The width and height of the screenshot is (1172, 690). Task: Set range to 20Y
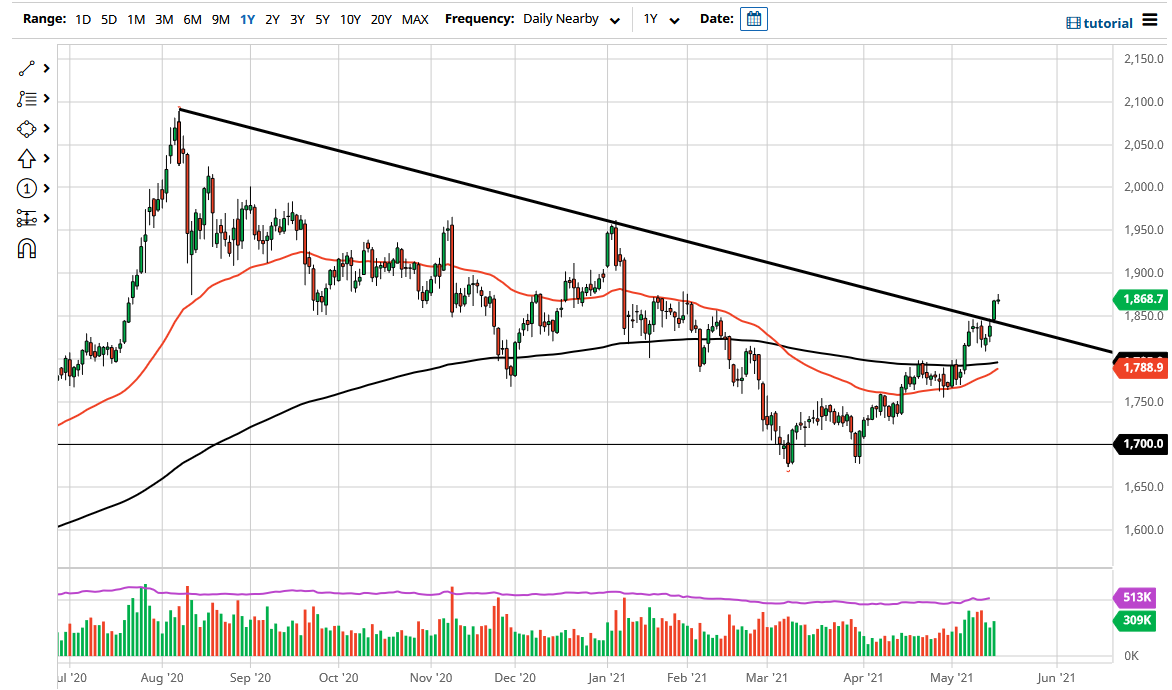pos(381,19)
